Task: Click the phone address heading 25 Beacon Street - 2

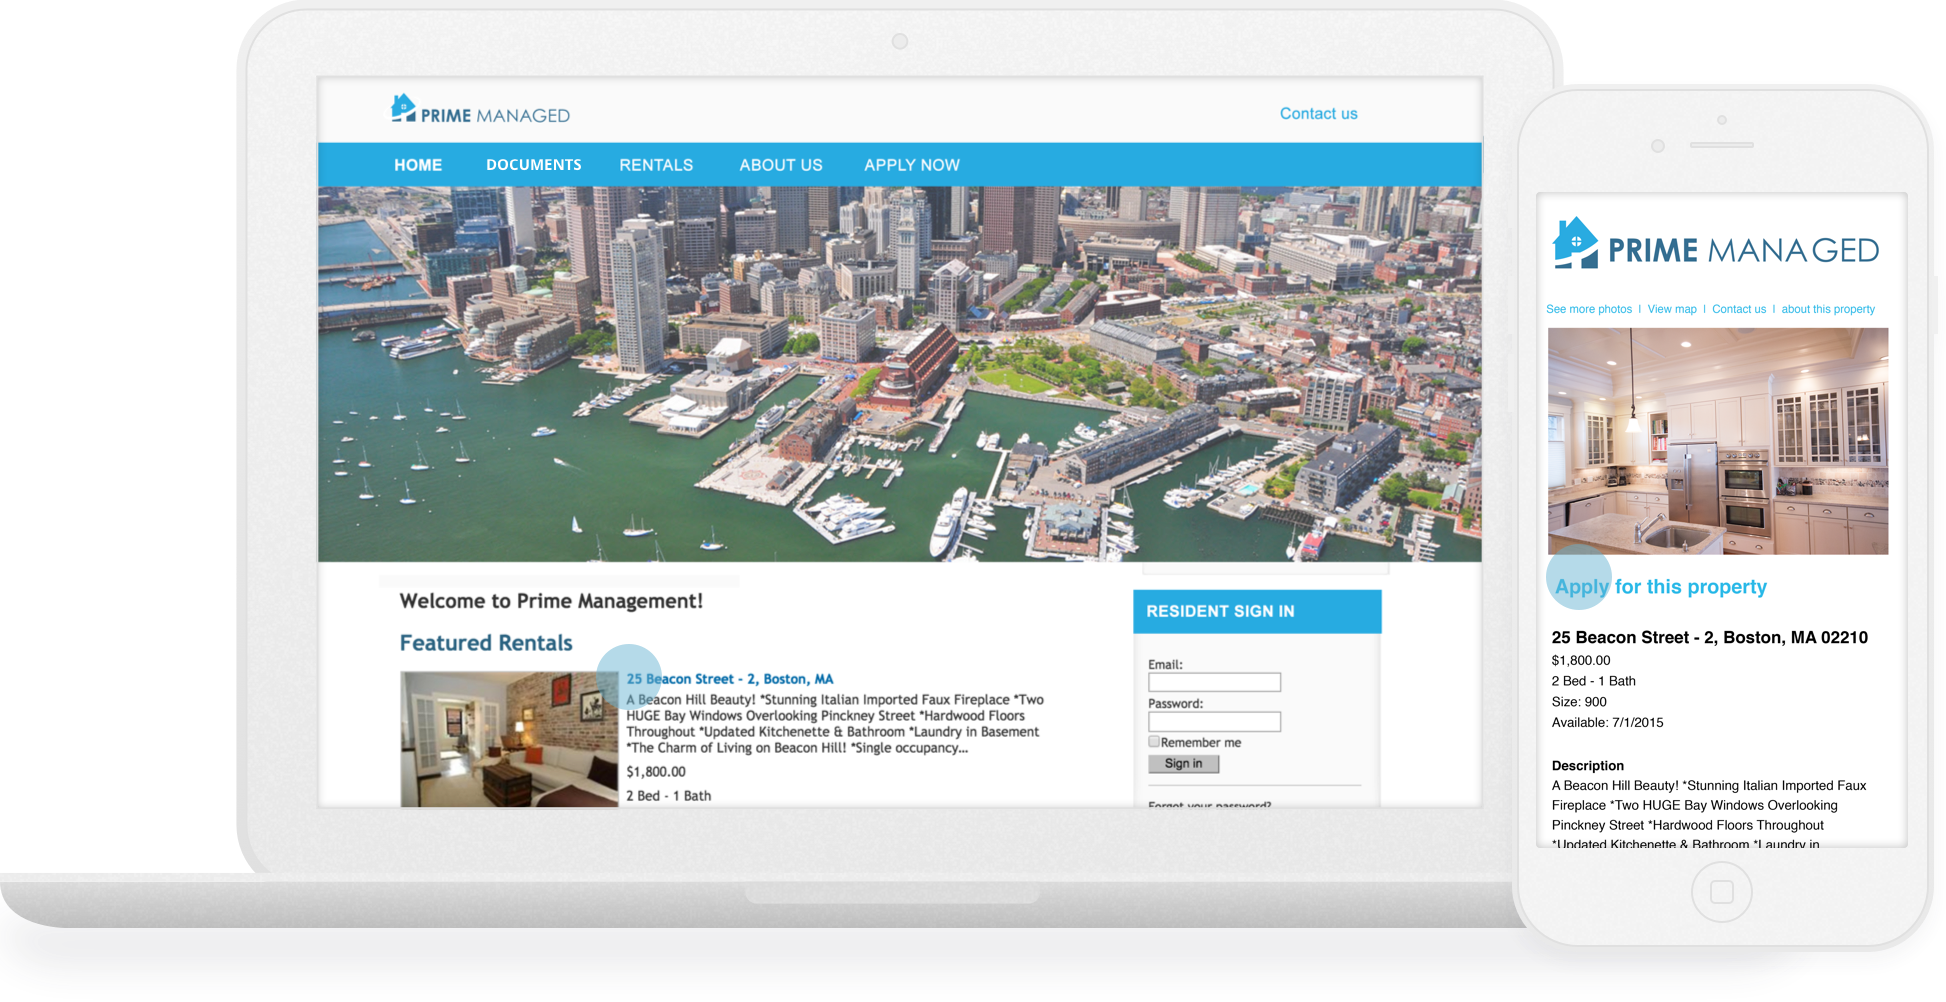Action: click(1710, 638)
